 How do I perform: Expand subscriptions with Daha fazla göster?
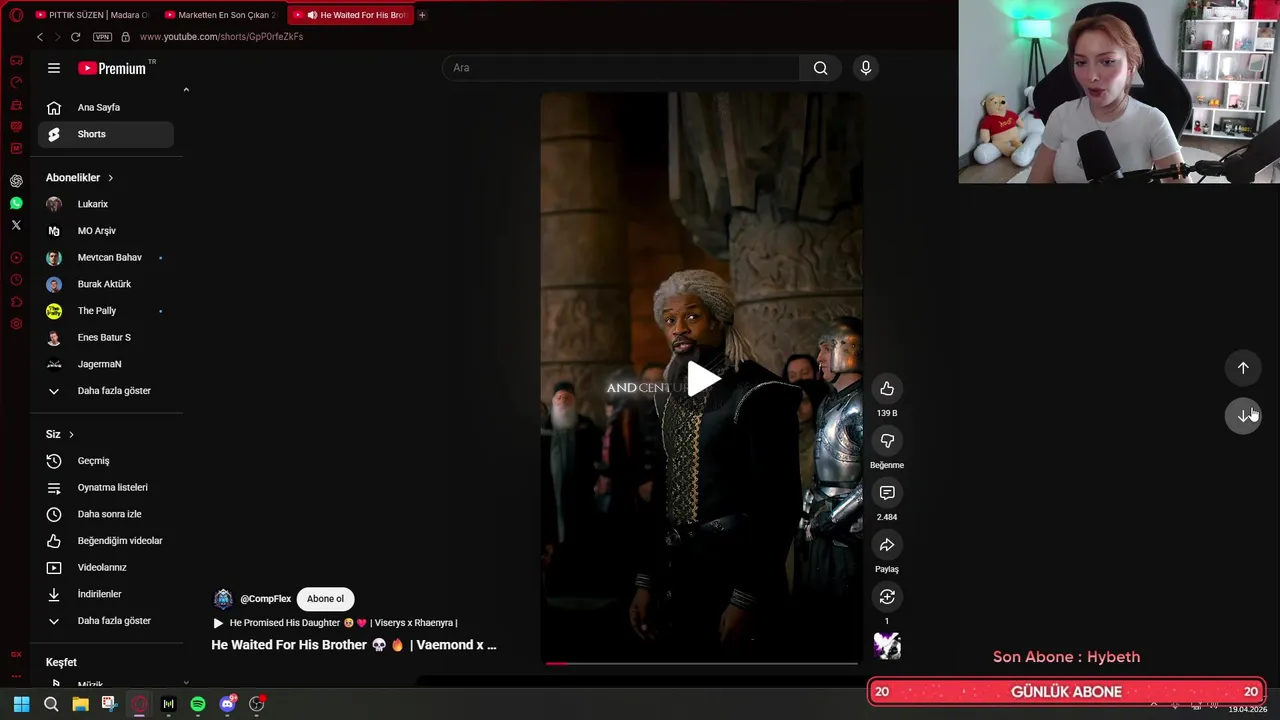pyautogui.click(x=106, y=391)
